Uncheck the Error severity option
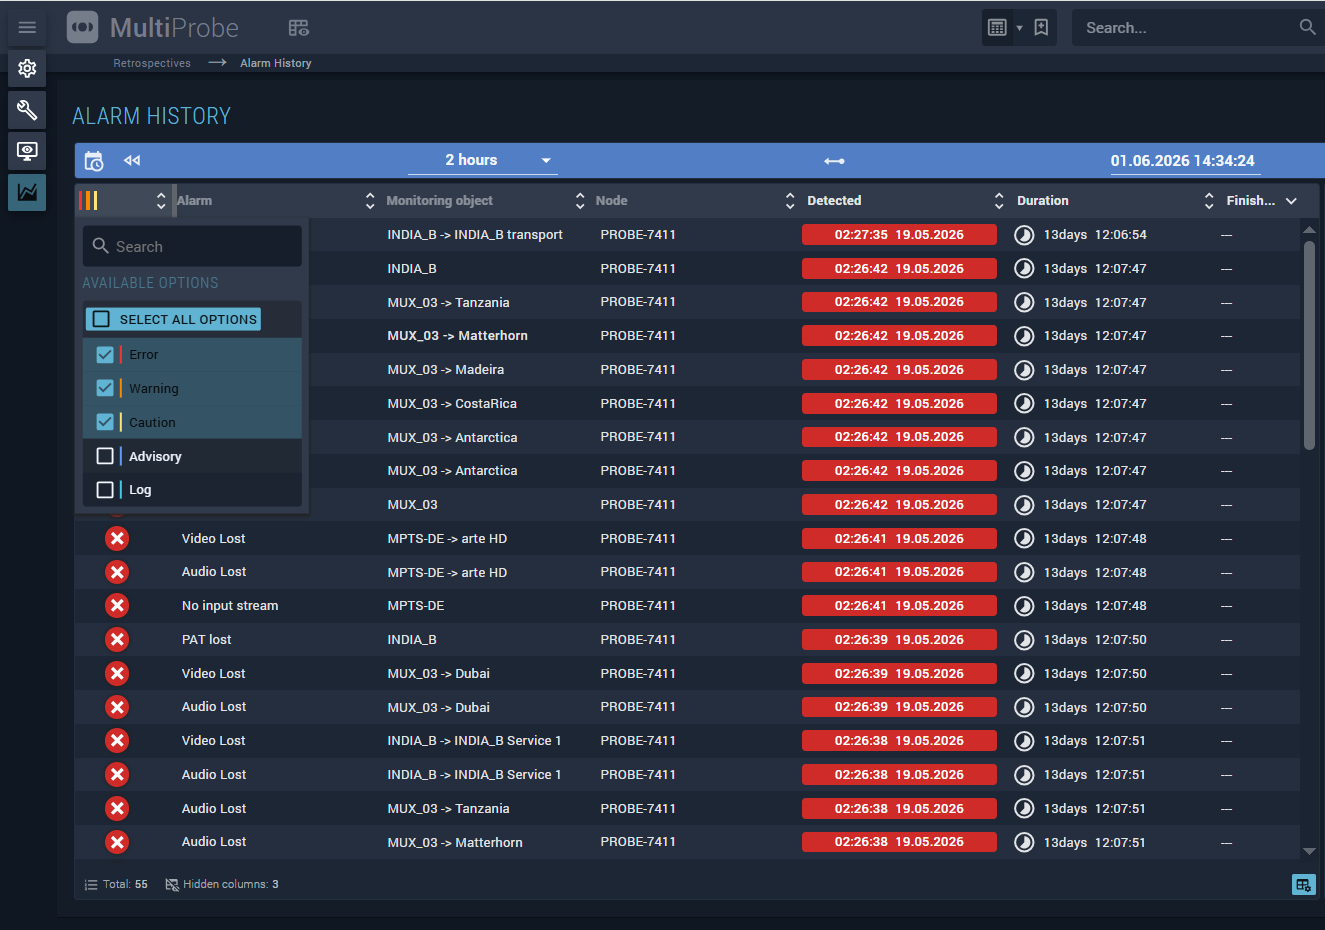The width and height of the screenshot is (1325, 930). 105,355
